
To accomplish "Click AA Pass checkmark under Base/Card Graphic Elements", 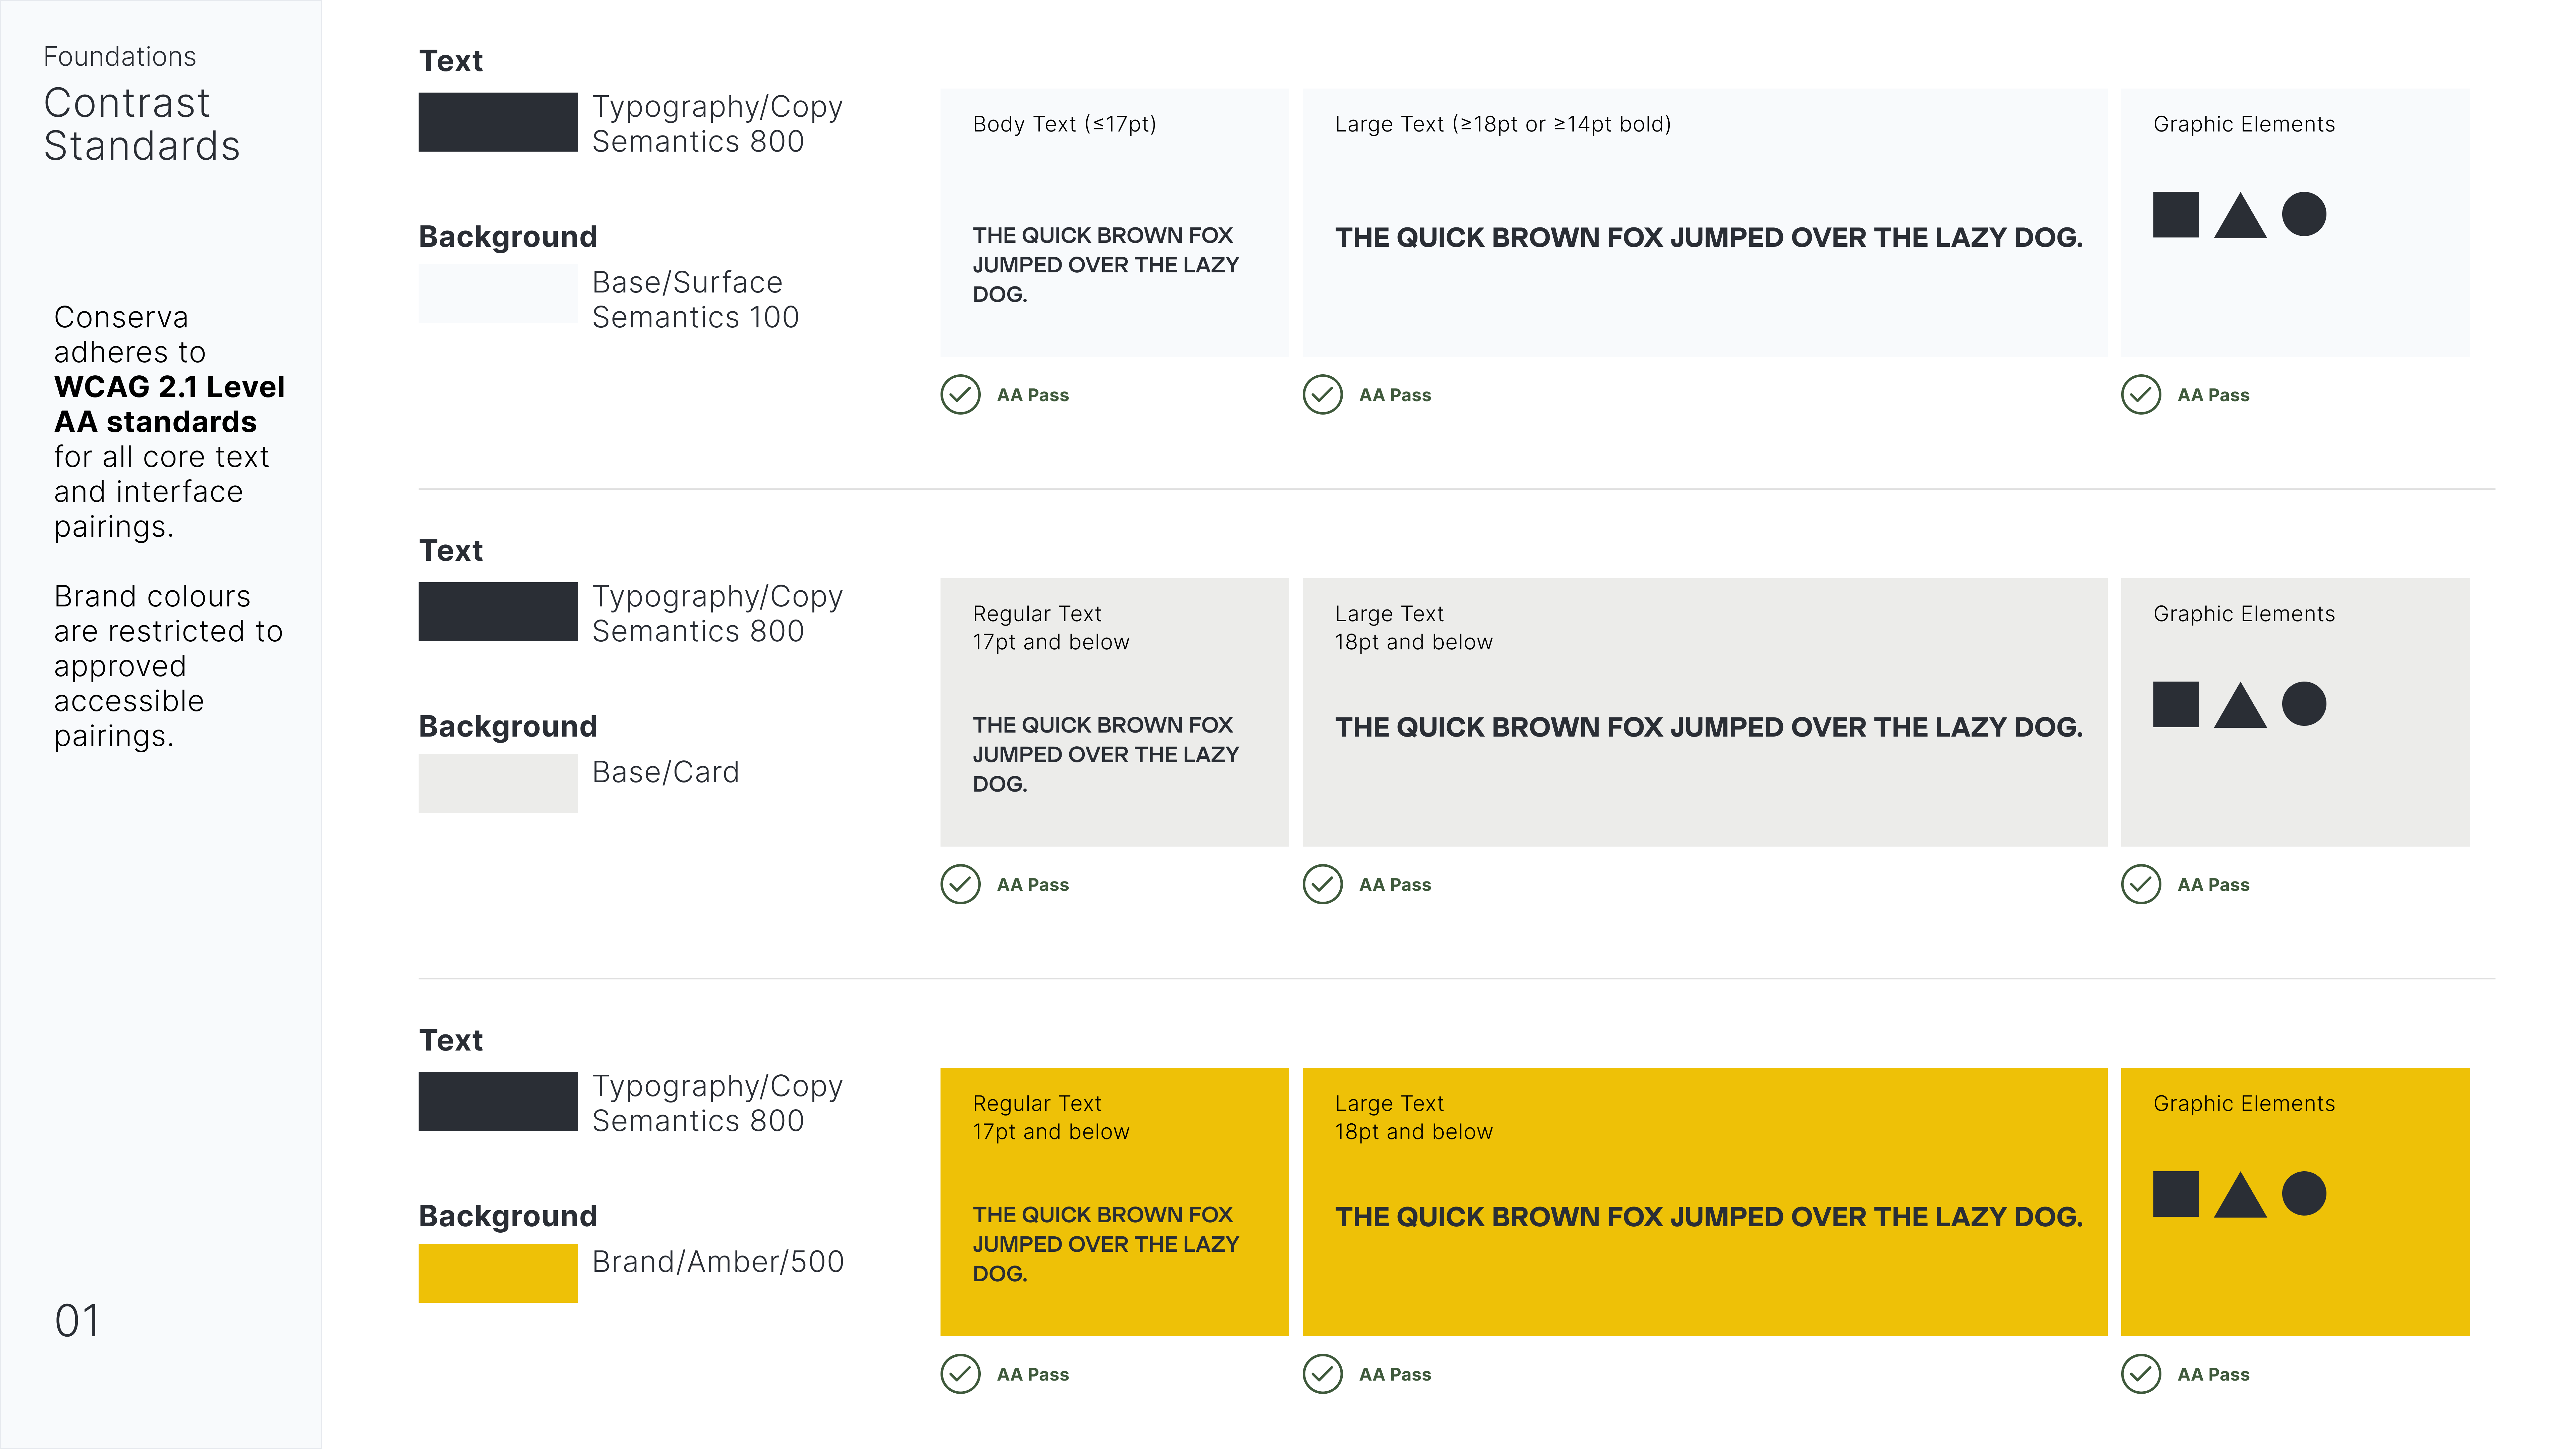I will pyautogui.click(x=2141, y=884).
